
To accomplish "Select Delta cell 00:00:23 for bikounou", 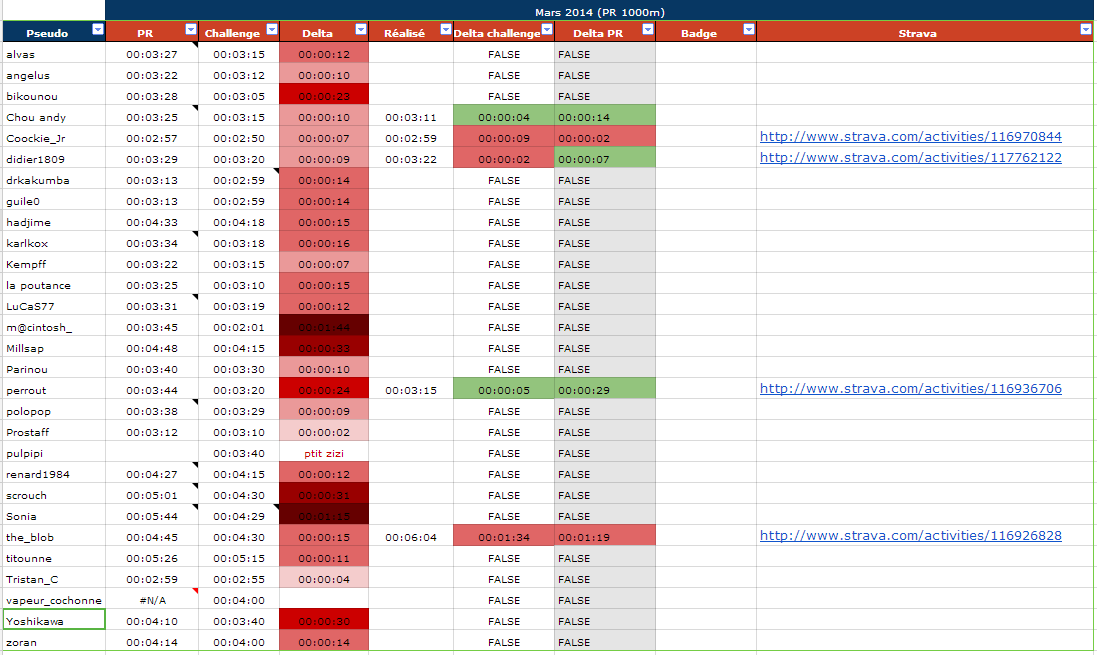I will 324,96.
